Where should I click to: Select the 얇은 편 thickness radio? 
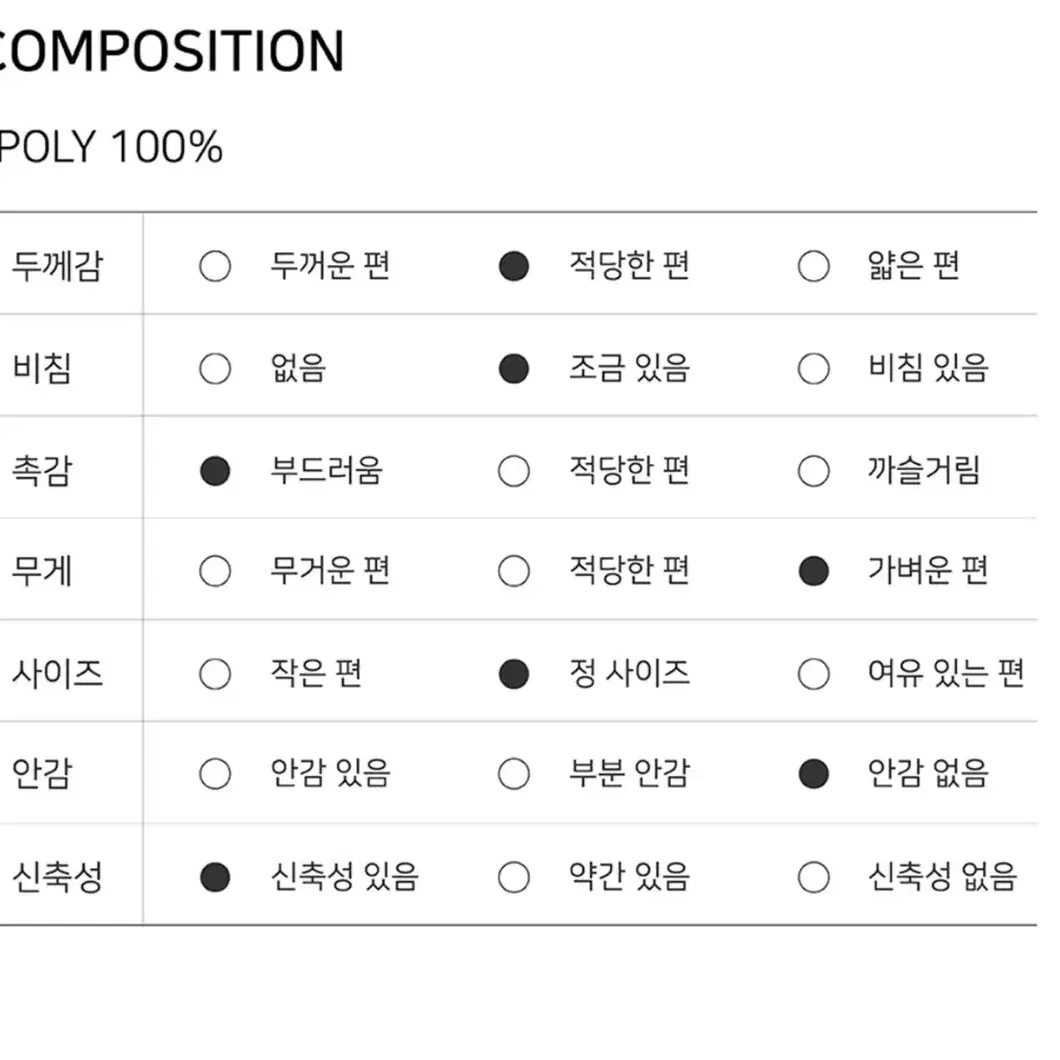(x=813, y=266)
